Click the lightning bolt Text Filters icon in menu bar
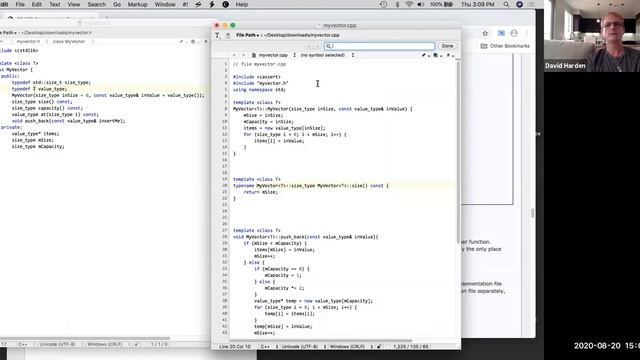 tap(212, 4)
